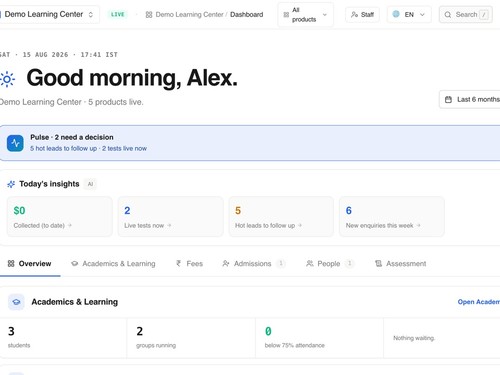Image resolution: width=500 pixels, height=375 pixels.
Task: Open the Pulse 2 need a decision banner
Action: 250,143
